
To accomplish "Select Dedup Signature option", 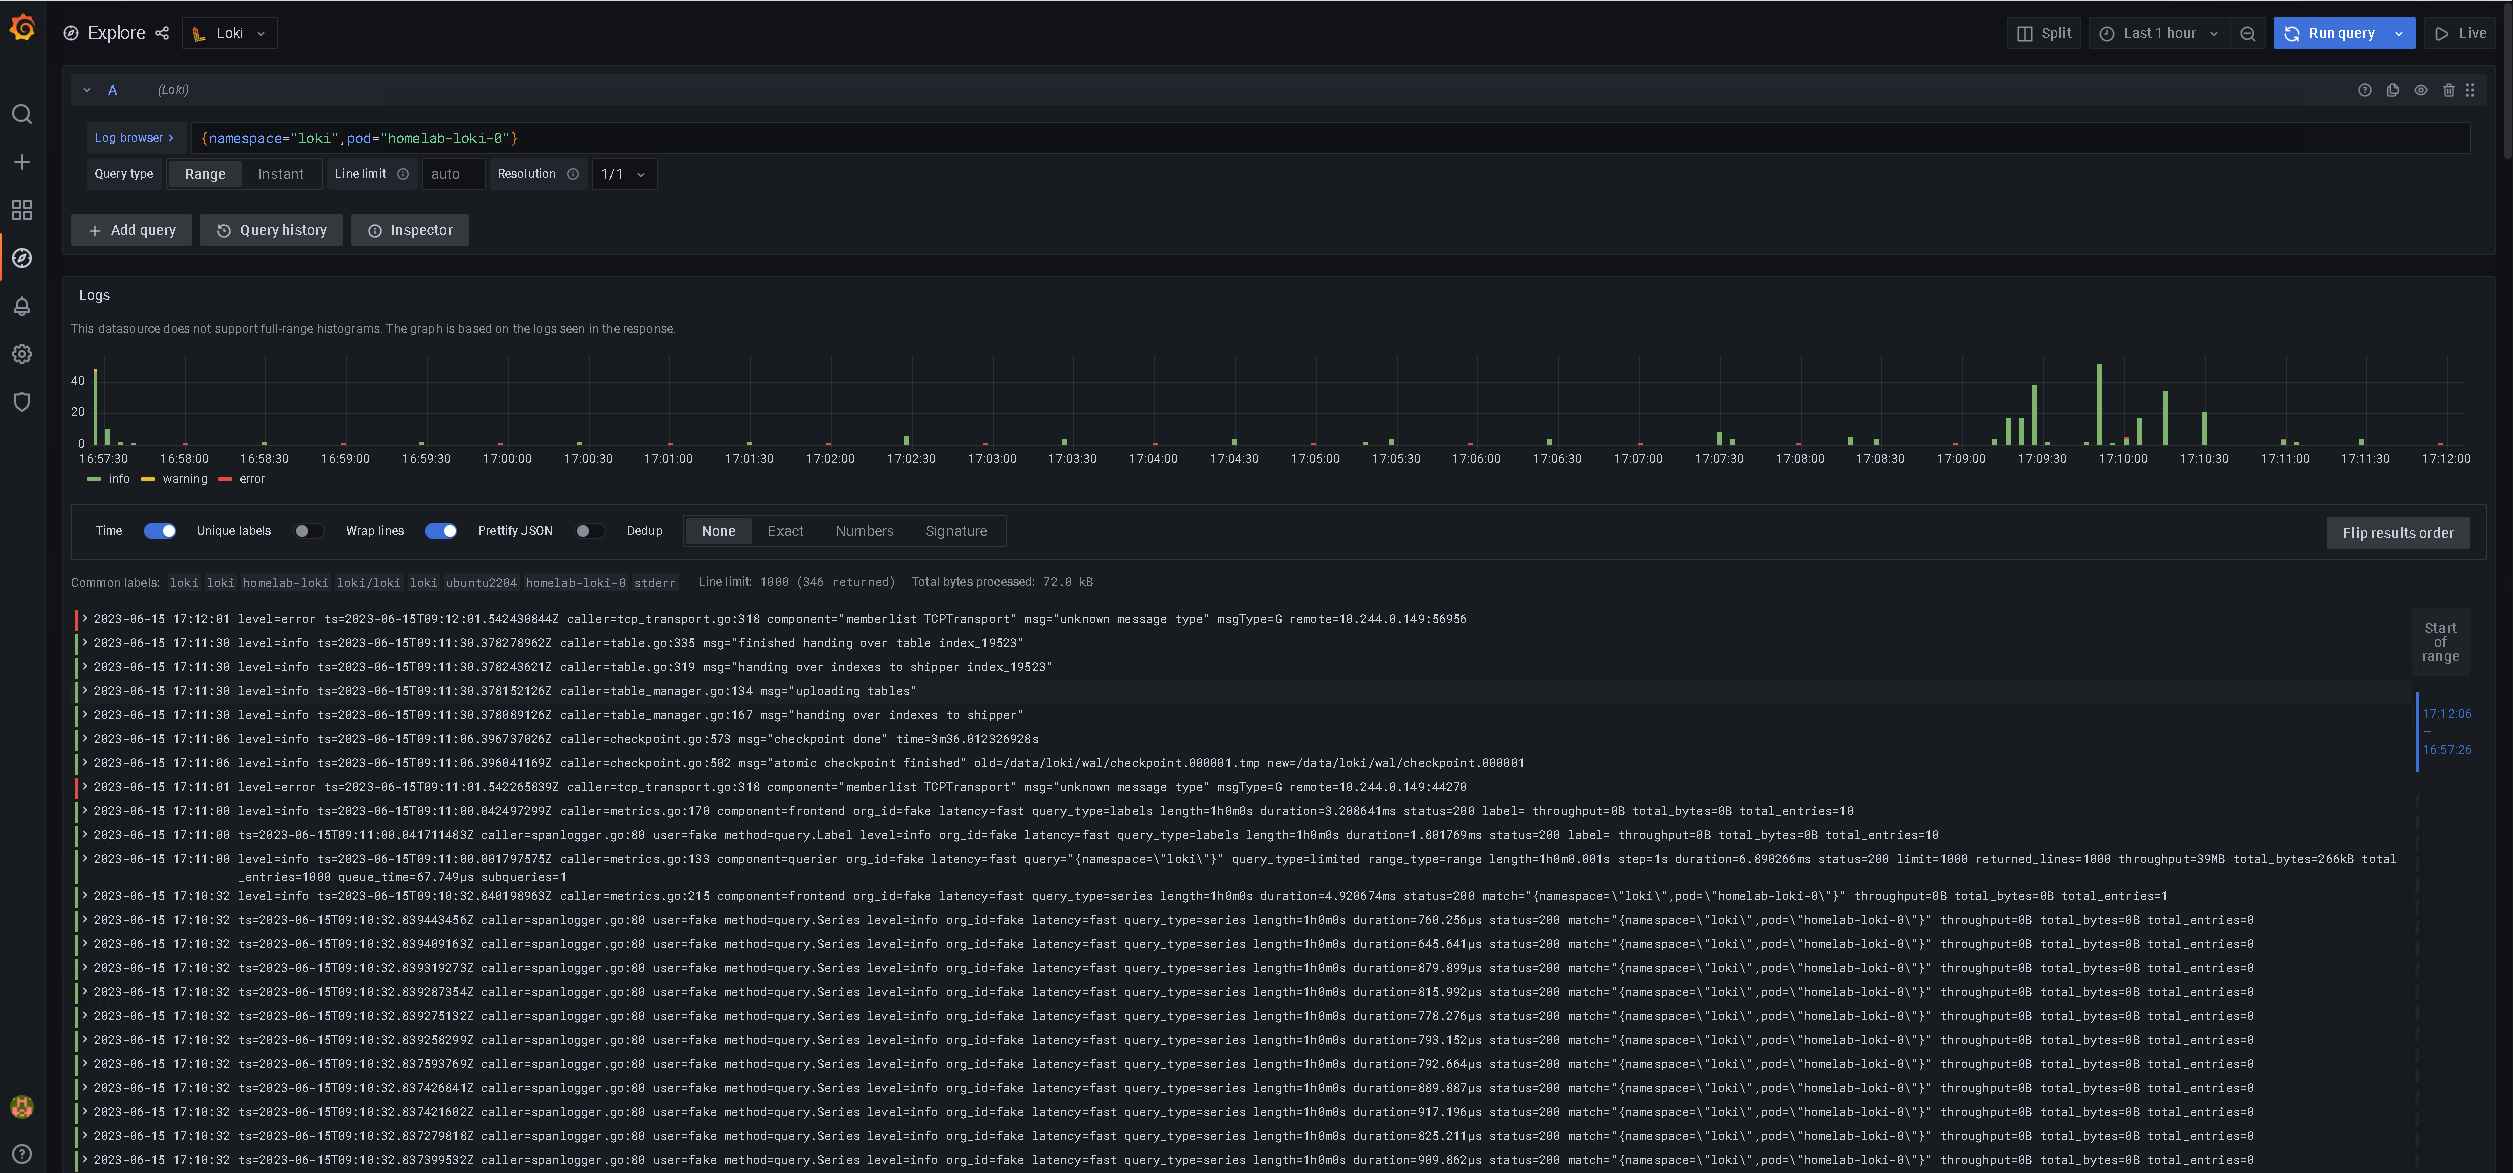I will [956, 531].
